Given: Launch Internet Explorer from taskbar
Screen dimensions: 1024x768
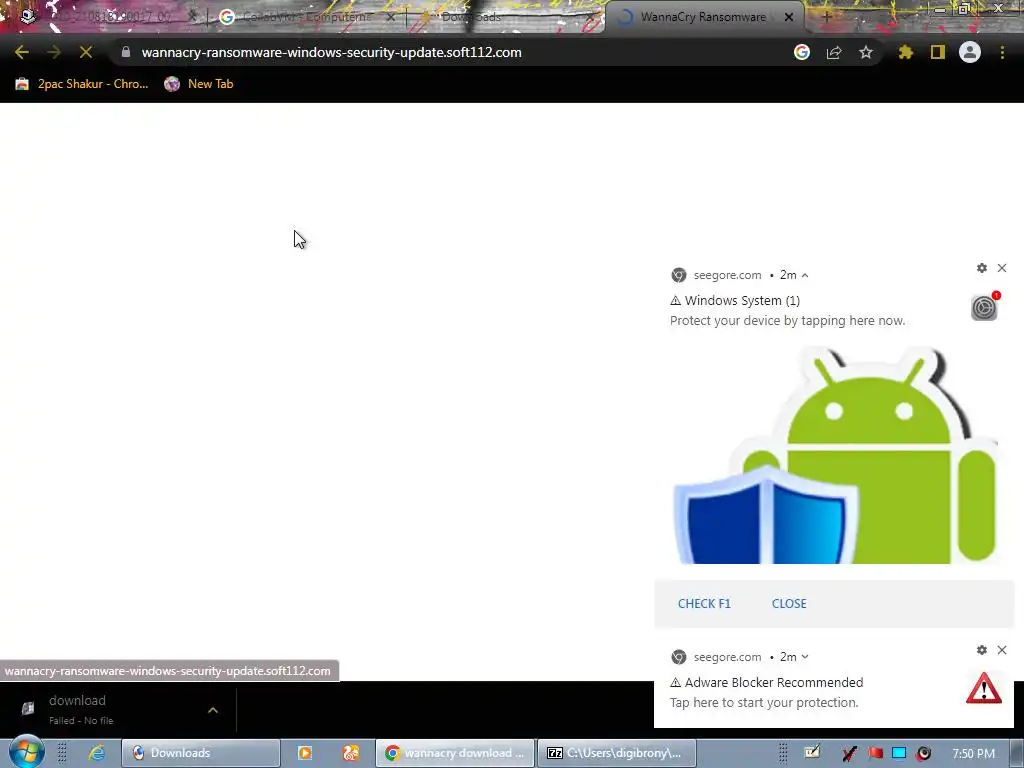Looking at the screenshot, I should [x=97, y=753].
